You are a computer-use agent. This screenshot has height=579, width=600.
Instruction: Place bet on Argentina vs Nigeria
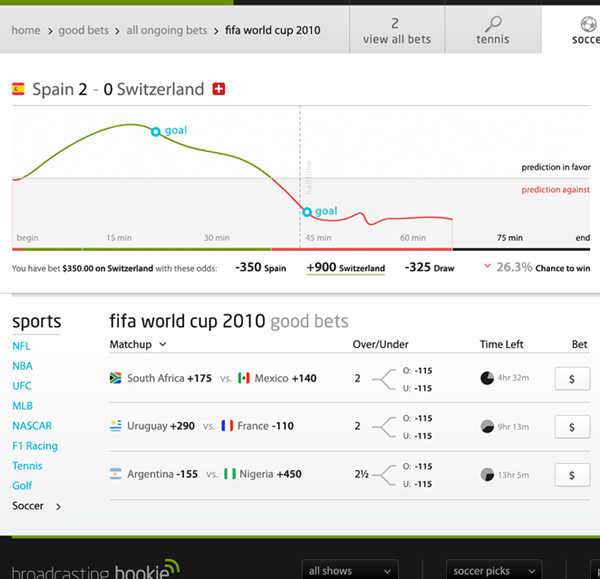pyautogui.click(x=572, y=475)
